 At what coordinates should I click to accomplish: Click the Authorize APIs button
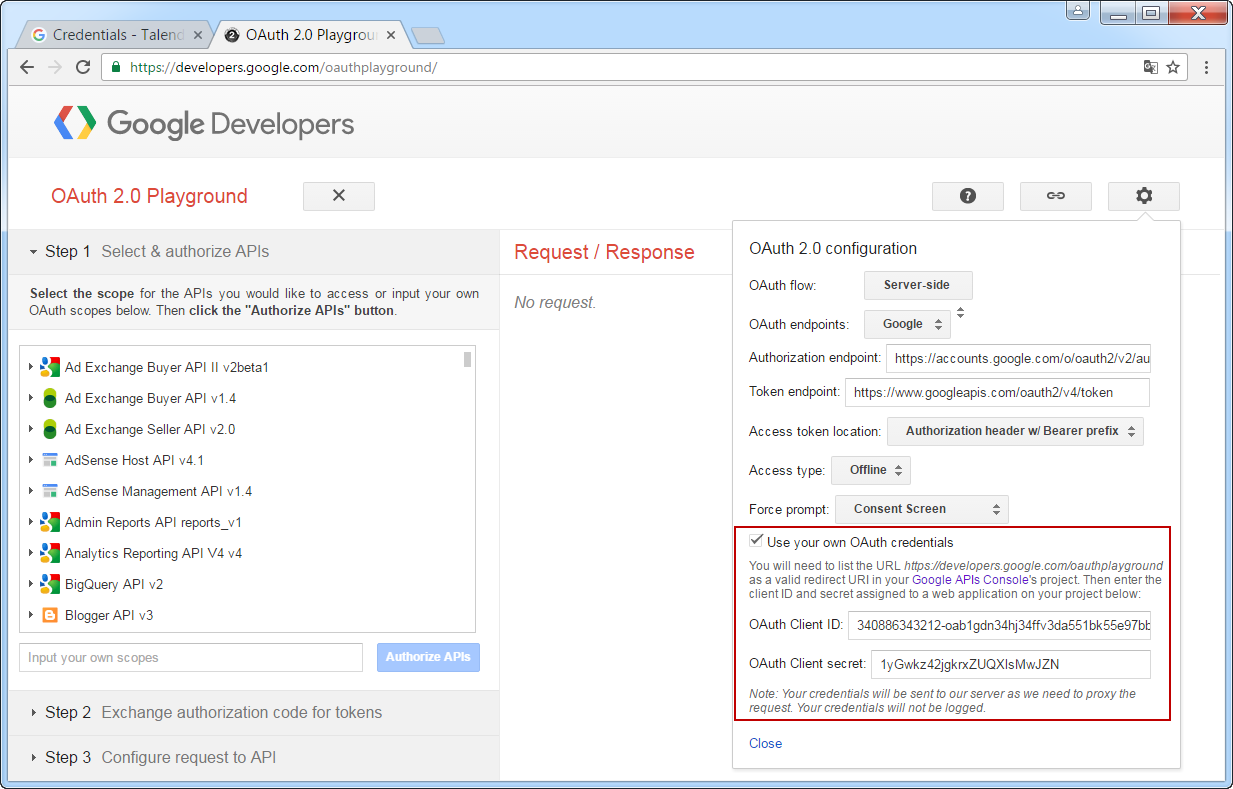(428, 657)
